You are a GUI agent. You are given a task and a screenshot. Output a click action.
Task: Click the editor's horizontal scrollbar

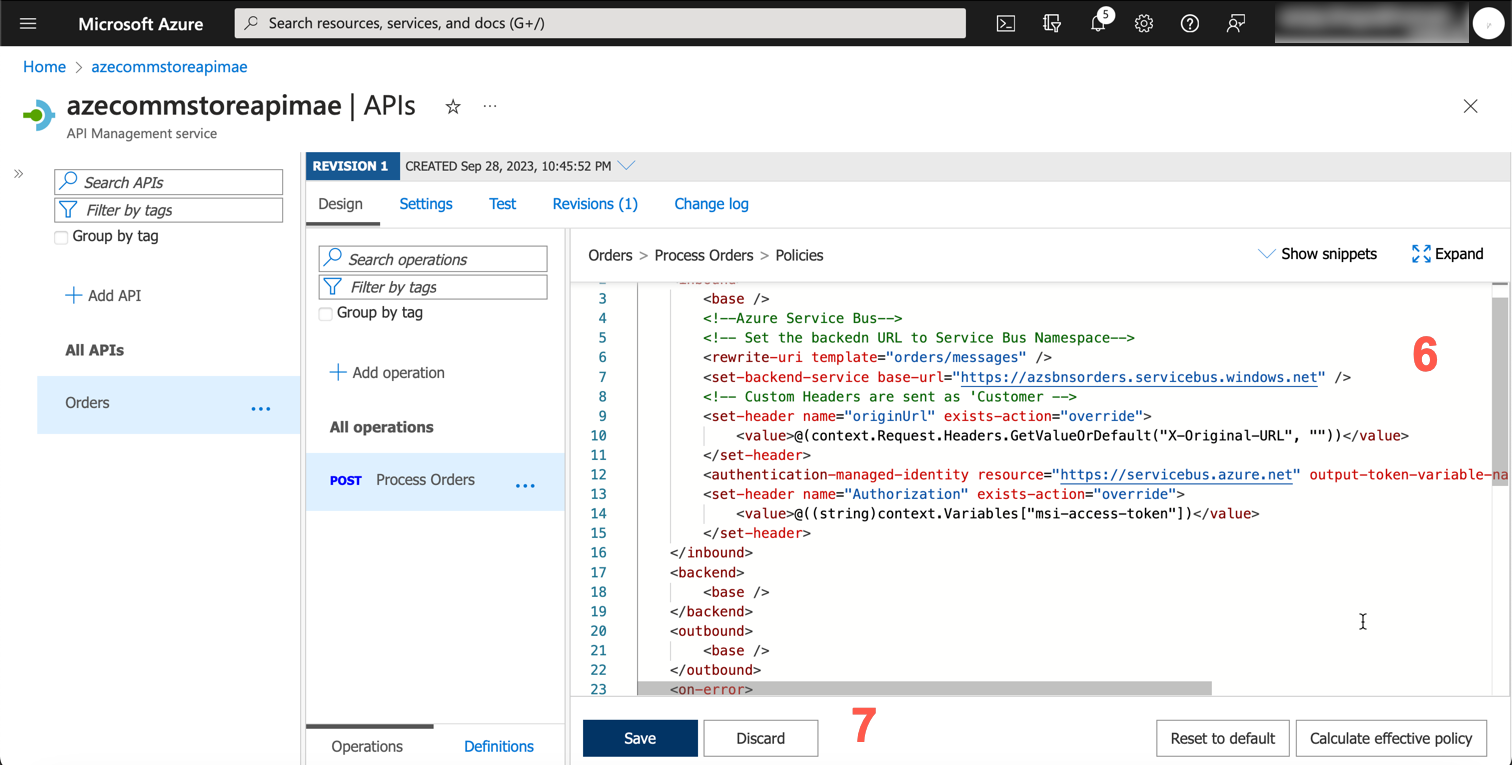point(923,689)
